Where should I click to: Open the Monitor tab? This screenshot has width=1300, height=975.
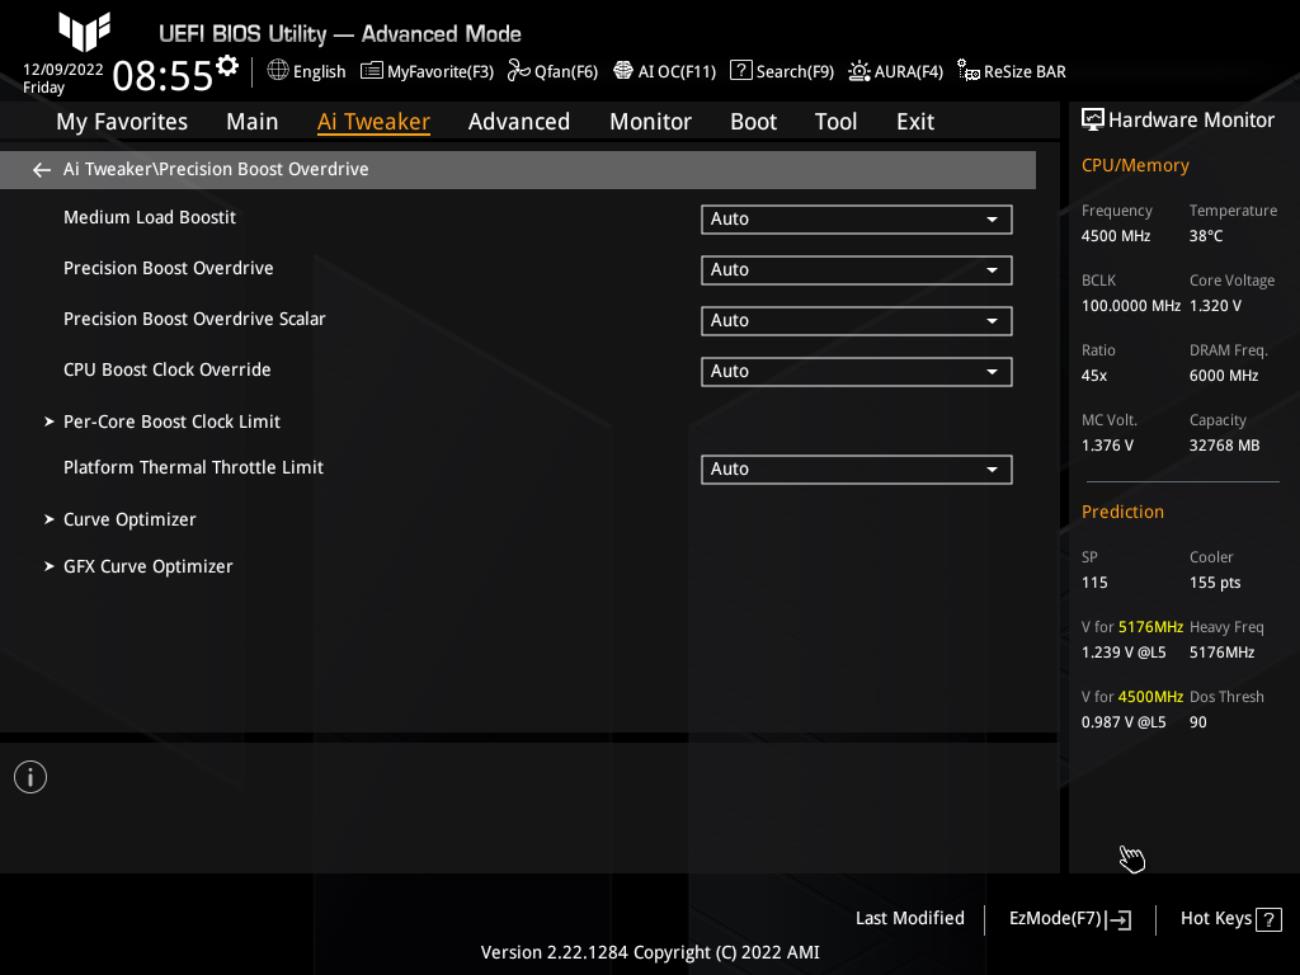tap(650, 122)
